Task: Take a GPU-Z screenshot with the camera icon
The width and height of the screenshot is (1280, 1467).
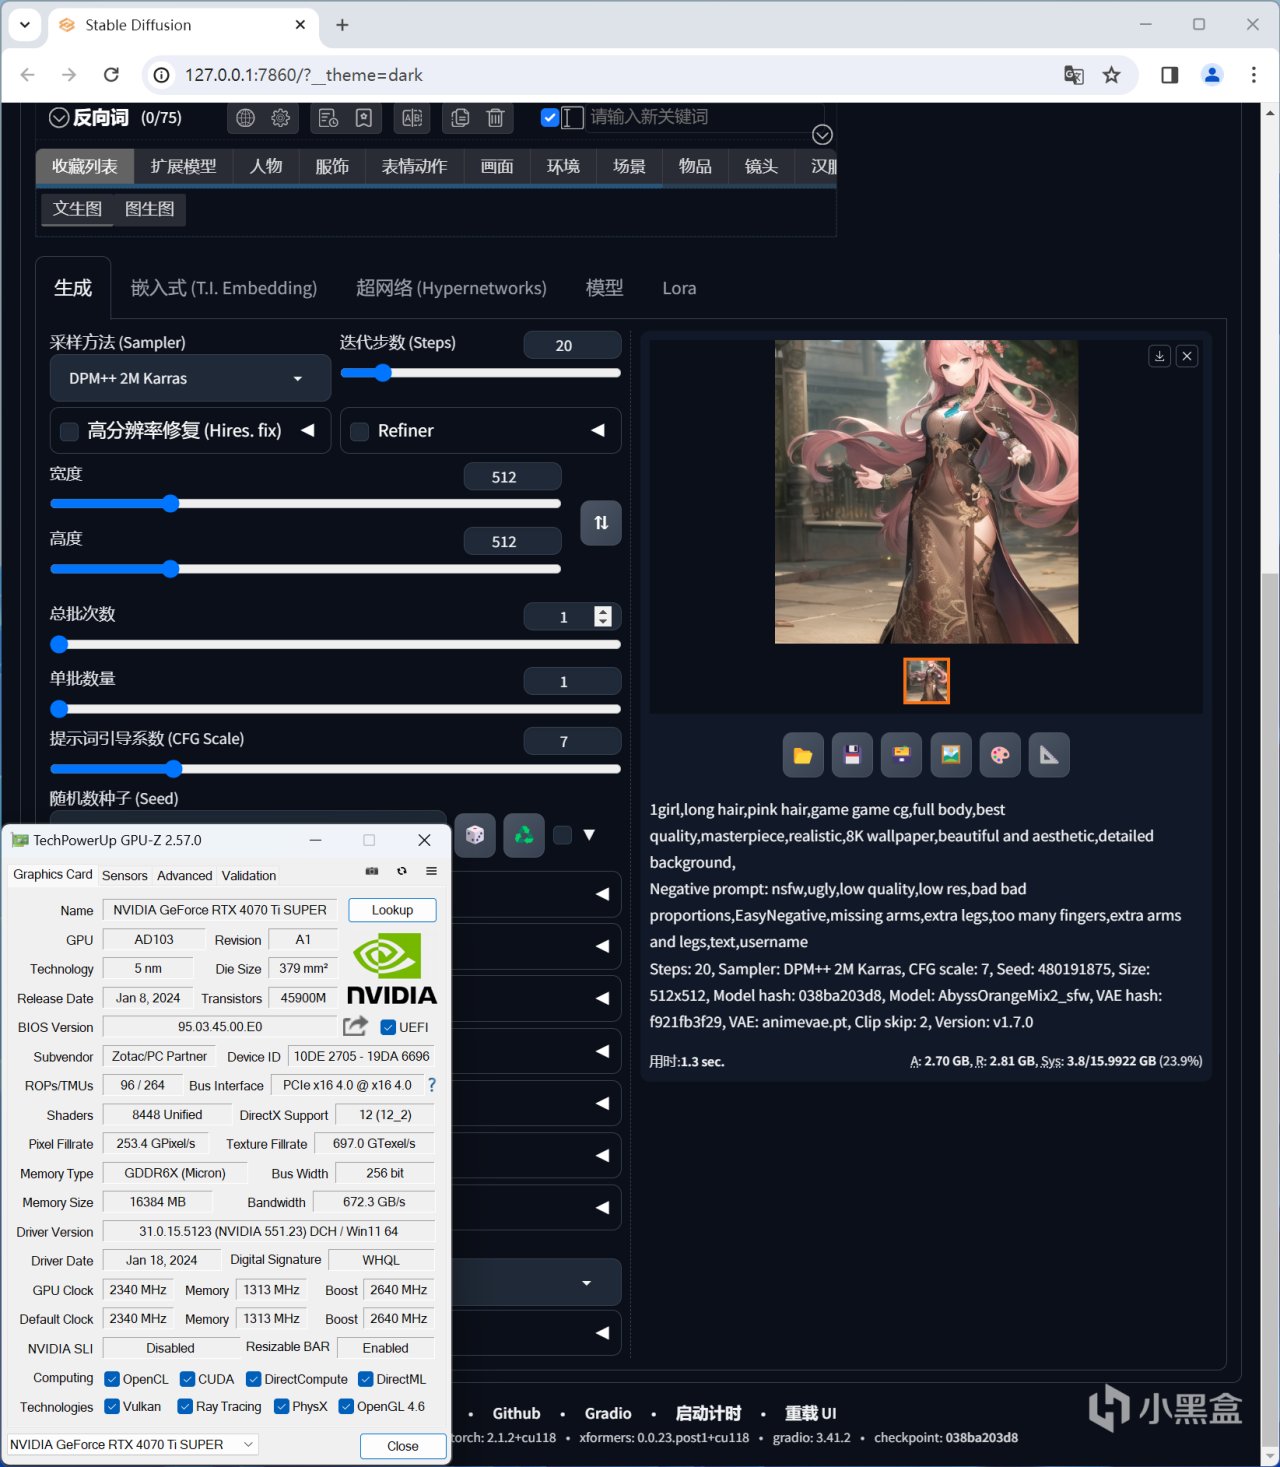Action: [372, 871]
